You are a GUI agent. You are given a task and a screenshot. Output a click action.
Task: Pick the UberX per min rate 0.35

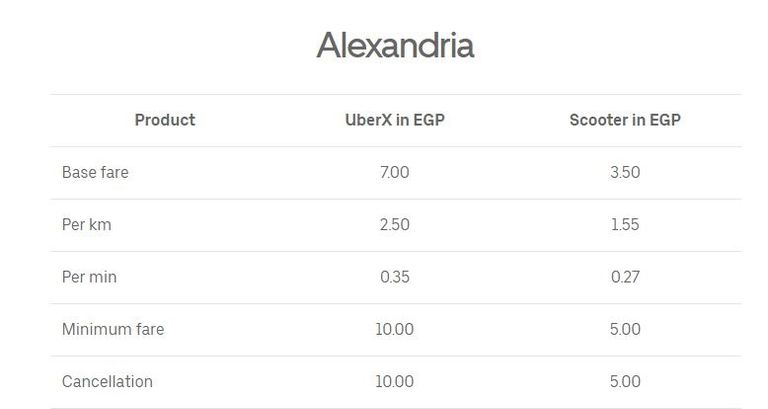coord(395,276)
